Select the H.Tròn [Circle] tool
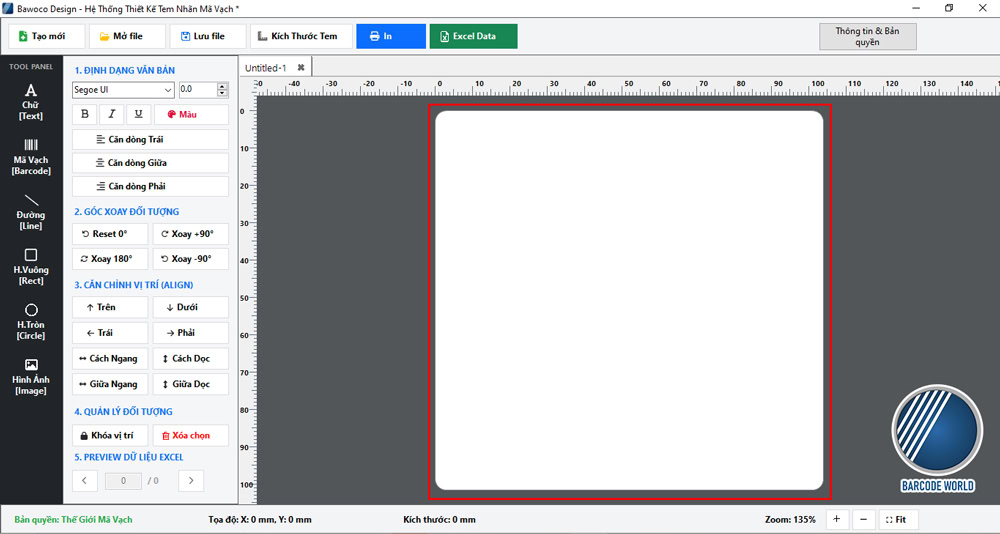The image size is (1000, 534). 31,322
